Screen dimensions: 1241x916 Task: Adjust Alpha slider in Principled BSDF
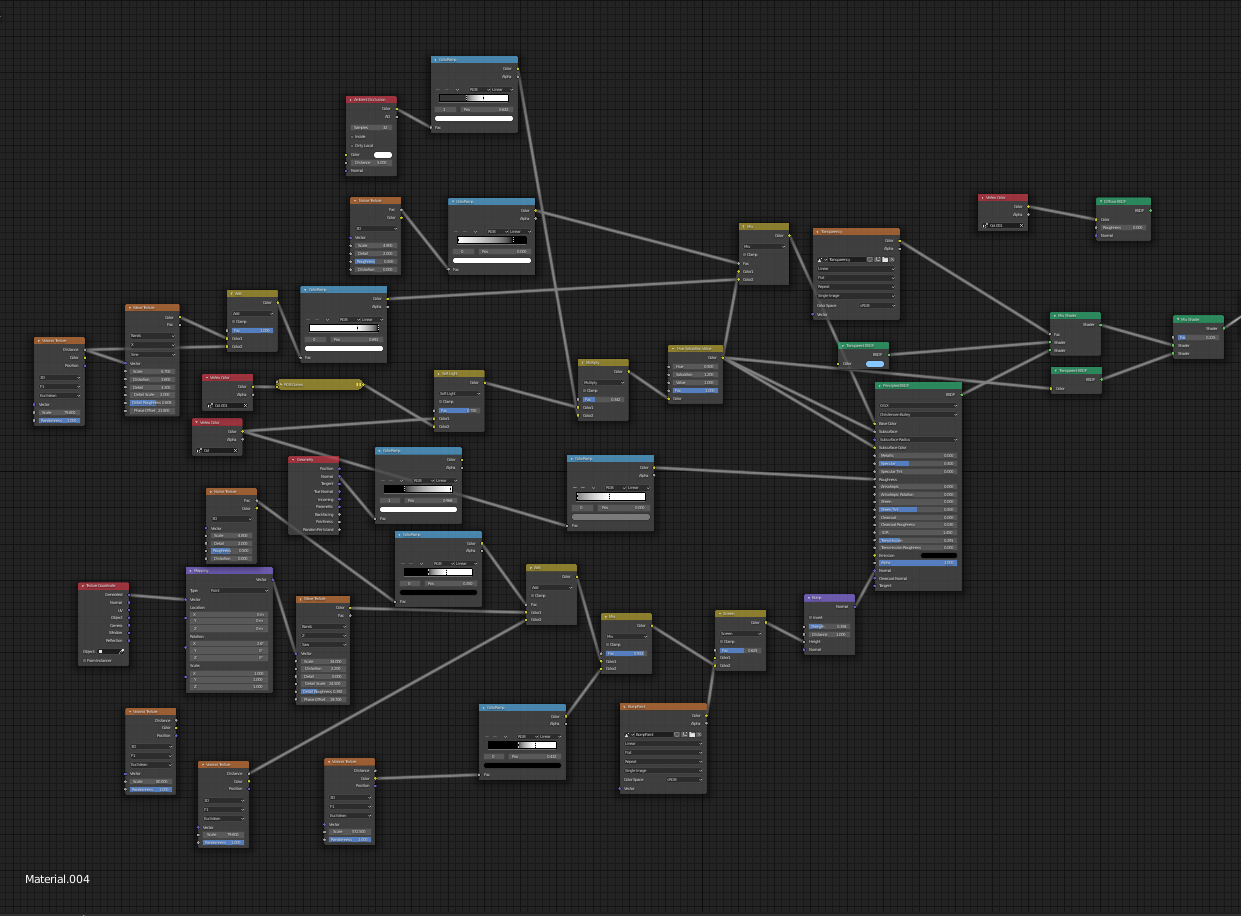click(918, 563)
